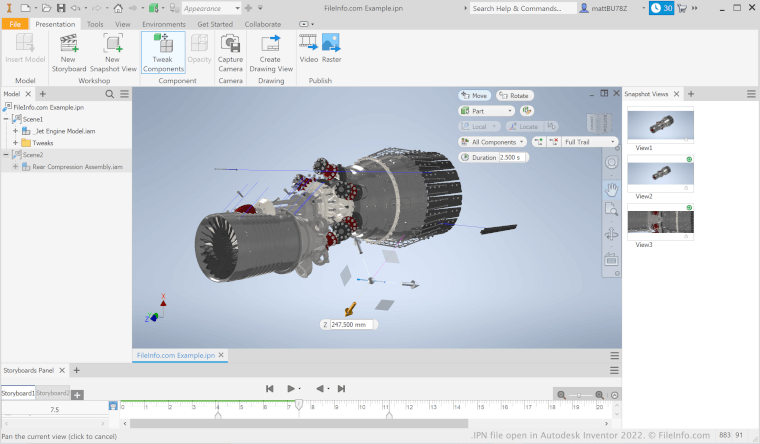Open the All Components dropdown
The width and height of the screenshot is (760, 444).
(x=495, y=142)
